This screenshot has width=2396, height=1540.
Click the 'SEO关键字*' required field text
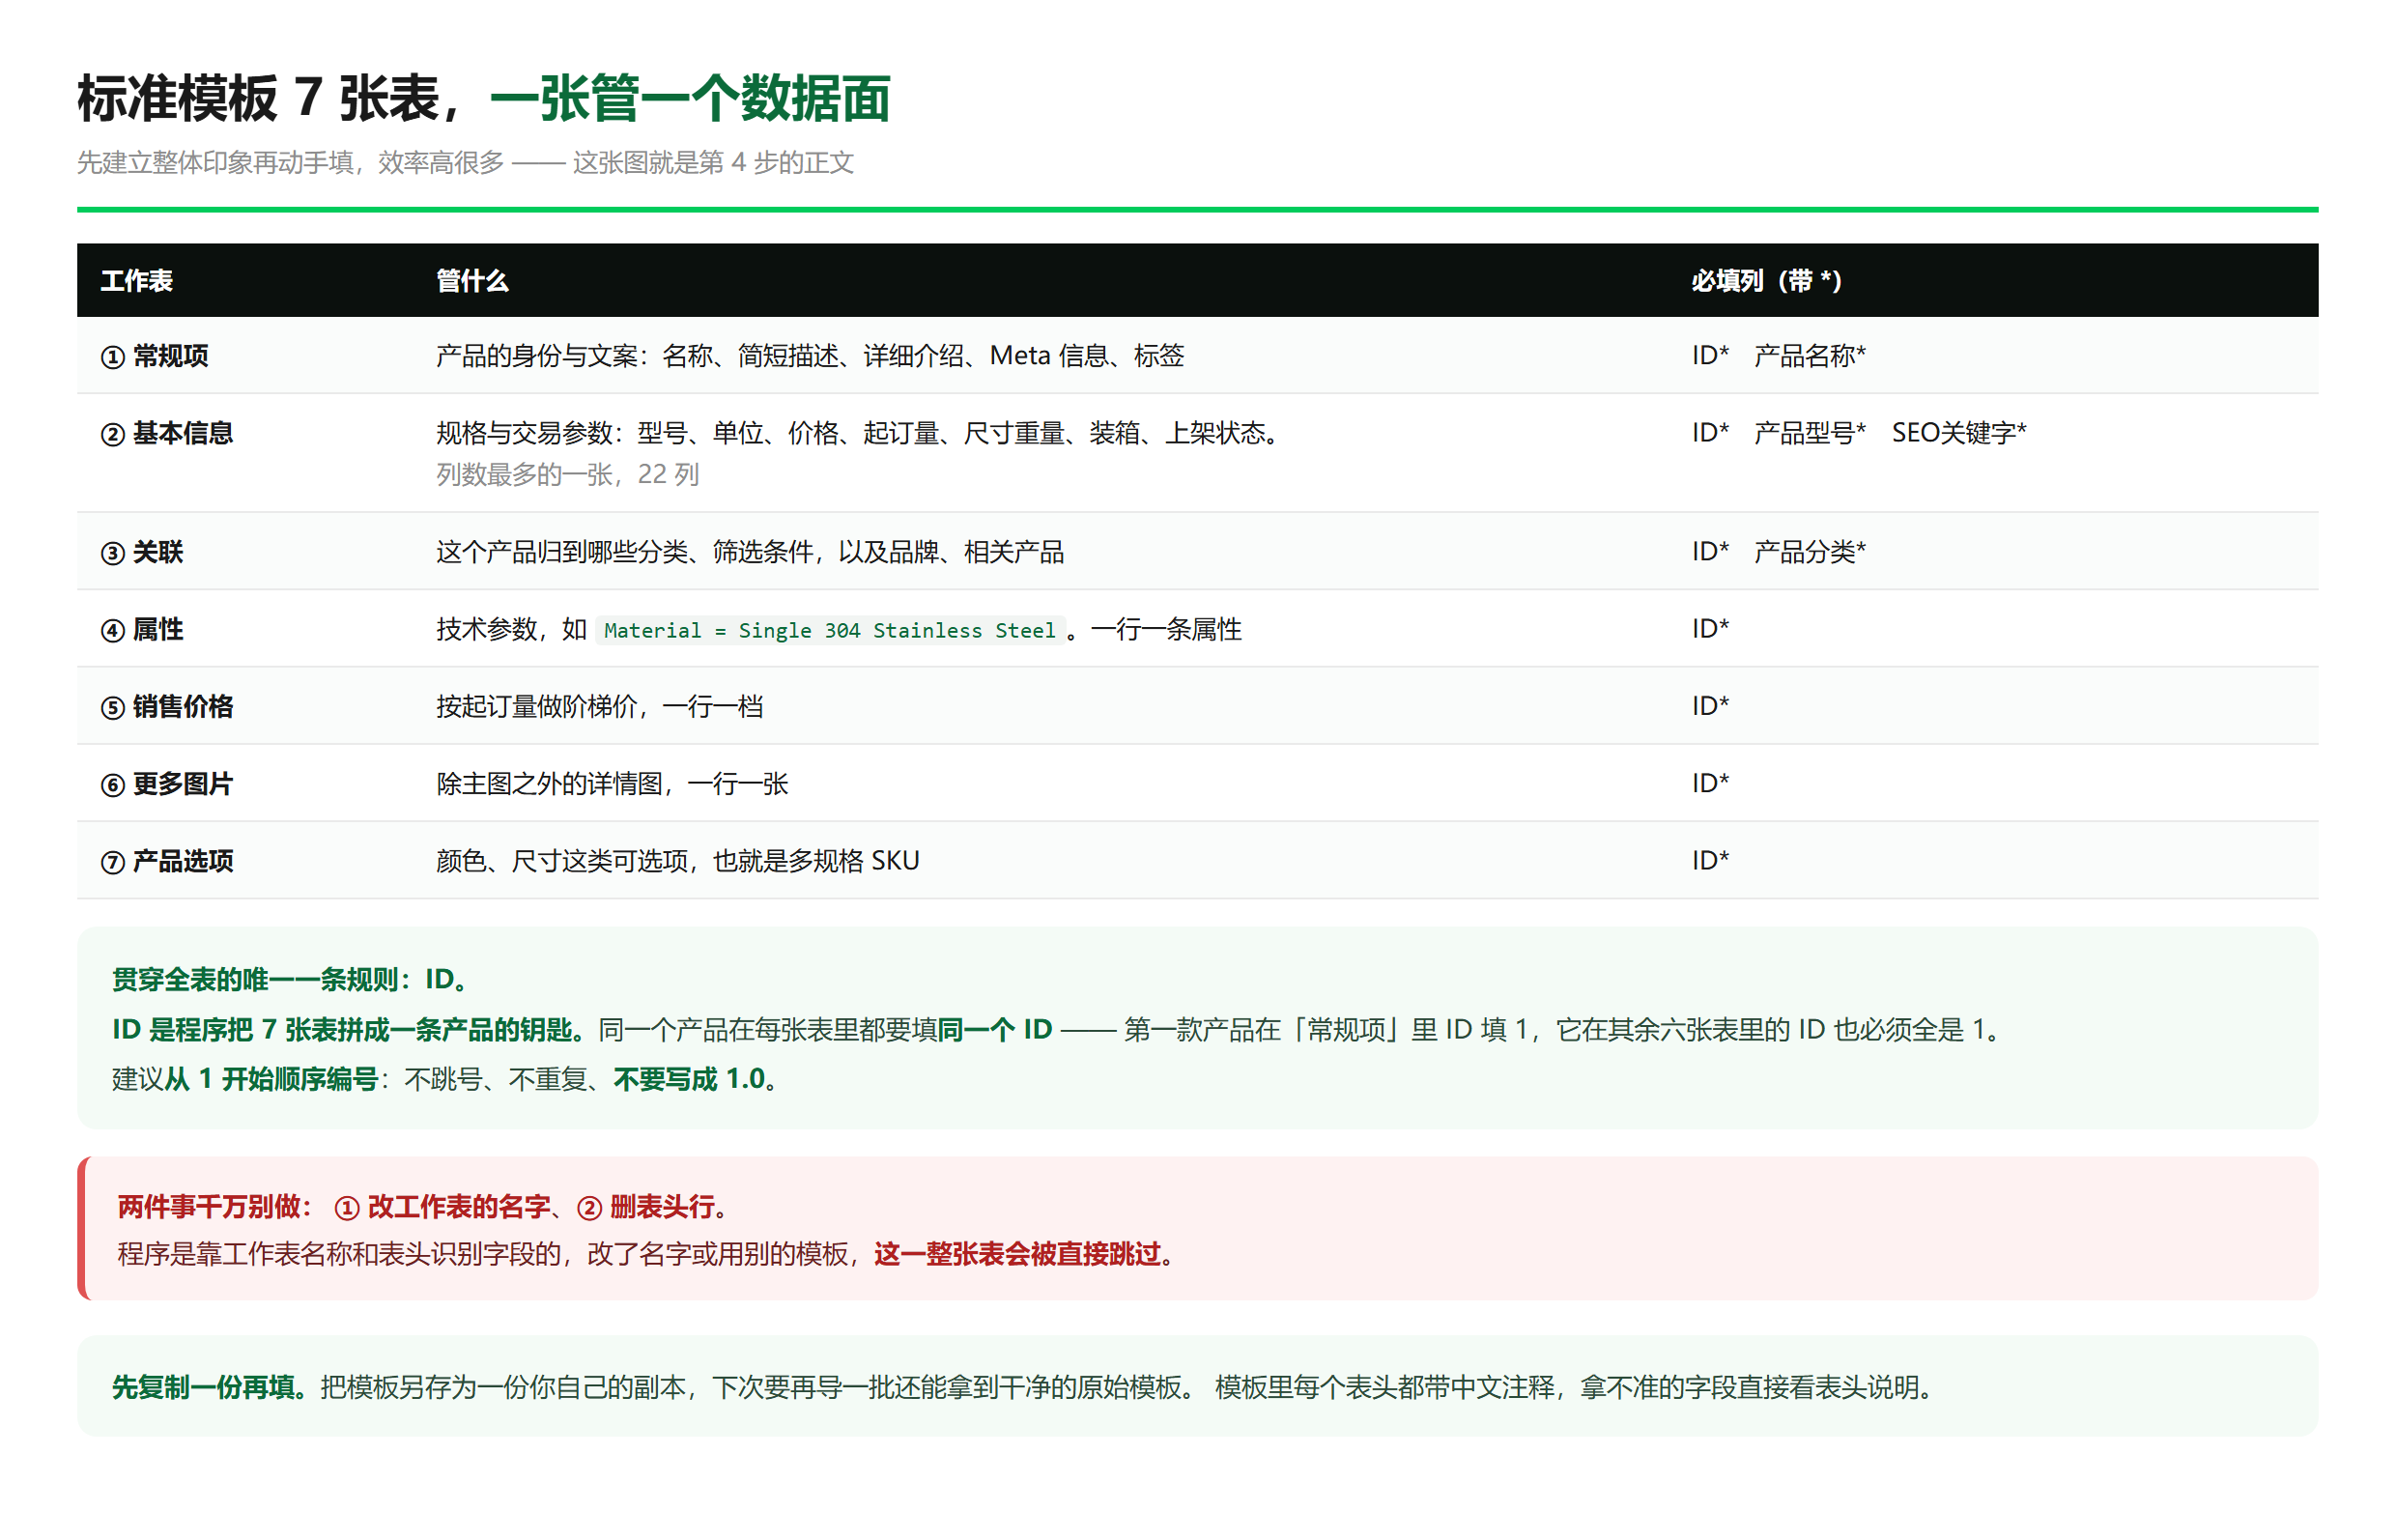click(x=1959, y=432)
